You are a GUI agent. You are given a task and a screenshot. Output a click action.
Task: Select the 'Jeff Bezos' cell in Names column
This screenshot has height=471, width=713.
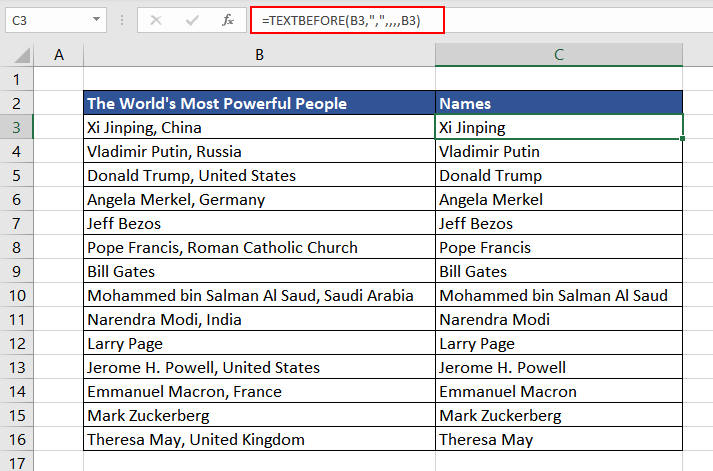pos(559,223)
